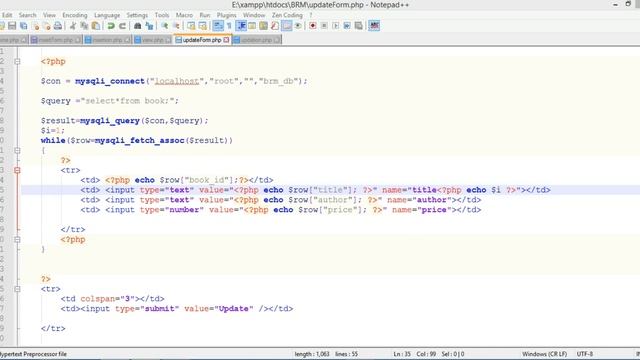The width and height of the screenshot is (640, 360).
Task: Save the current file with toolbar Save icon
Action: click(x=12, y=26)
